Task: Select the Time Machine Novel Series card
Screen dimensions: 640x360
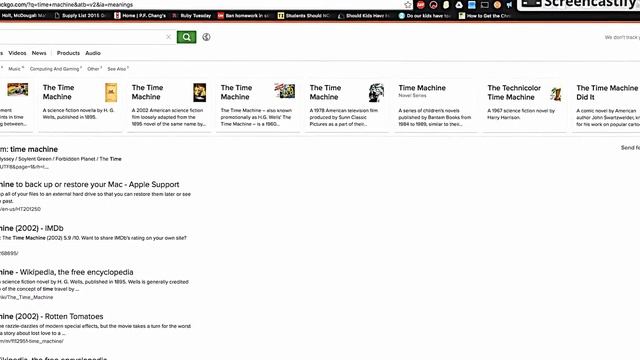Action: pos(436,105)
